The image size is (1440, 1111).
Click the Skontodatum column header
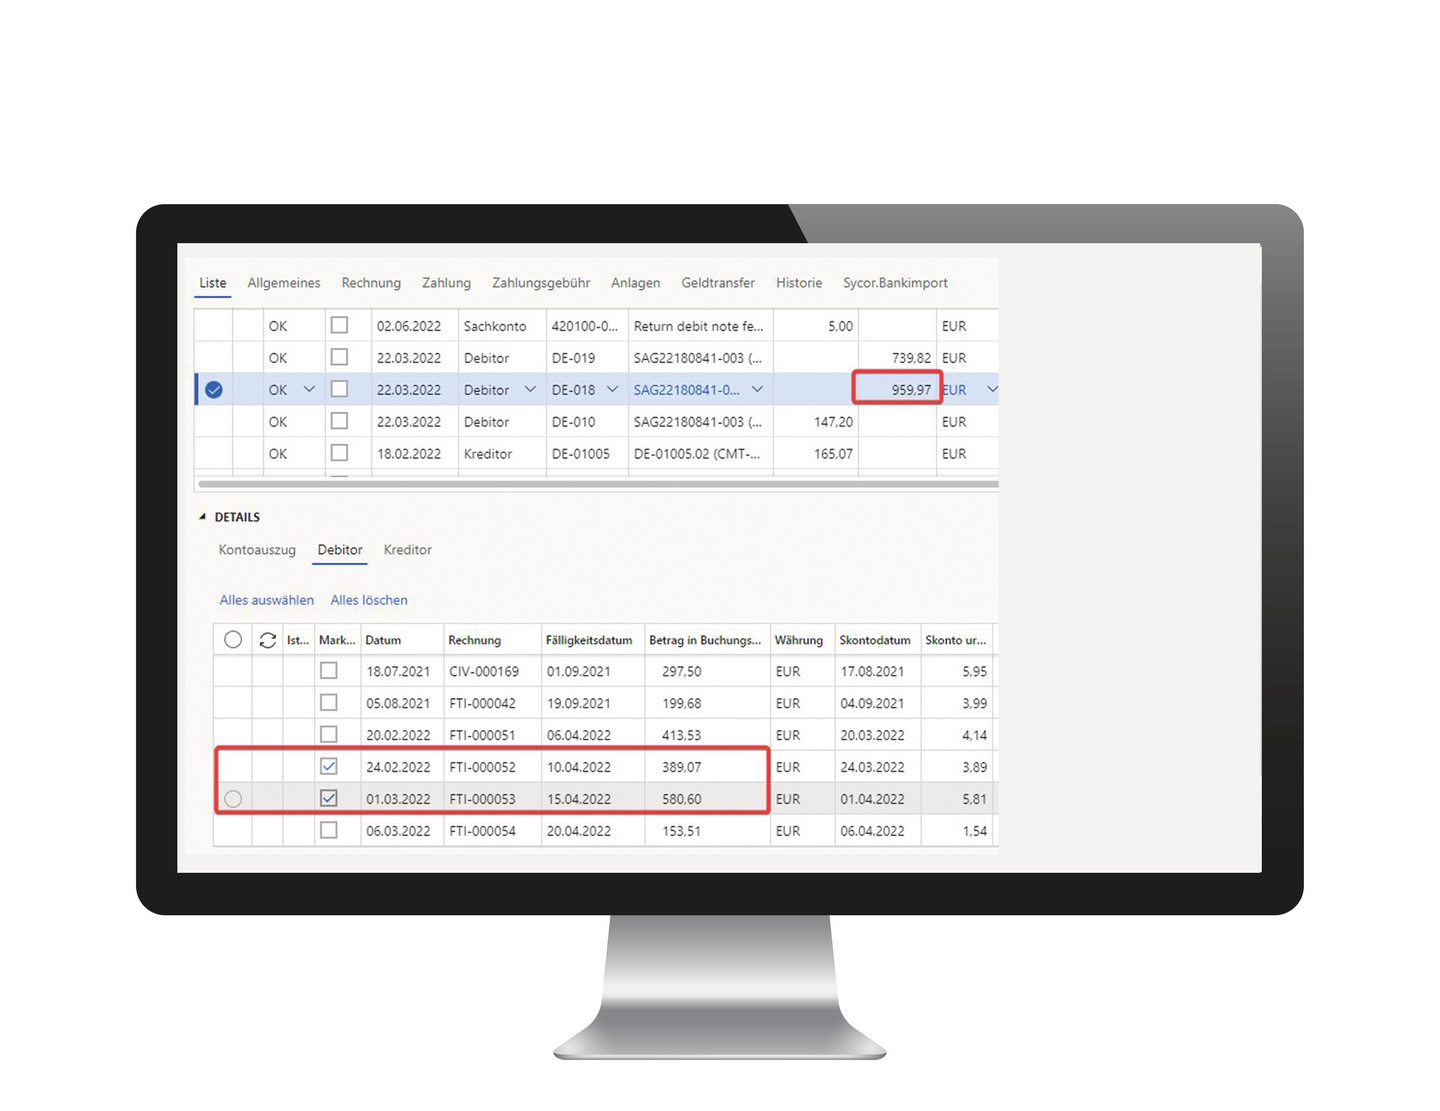(x=875, y=640)
